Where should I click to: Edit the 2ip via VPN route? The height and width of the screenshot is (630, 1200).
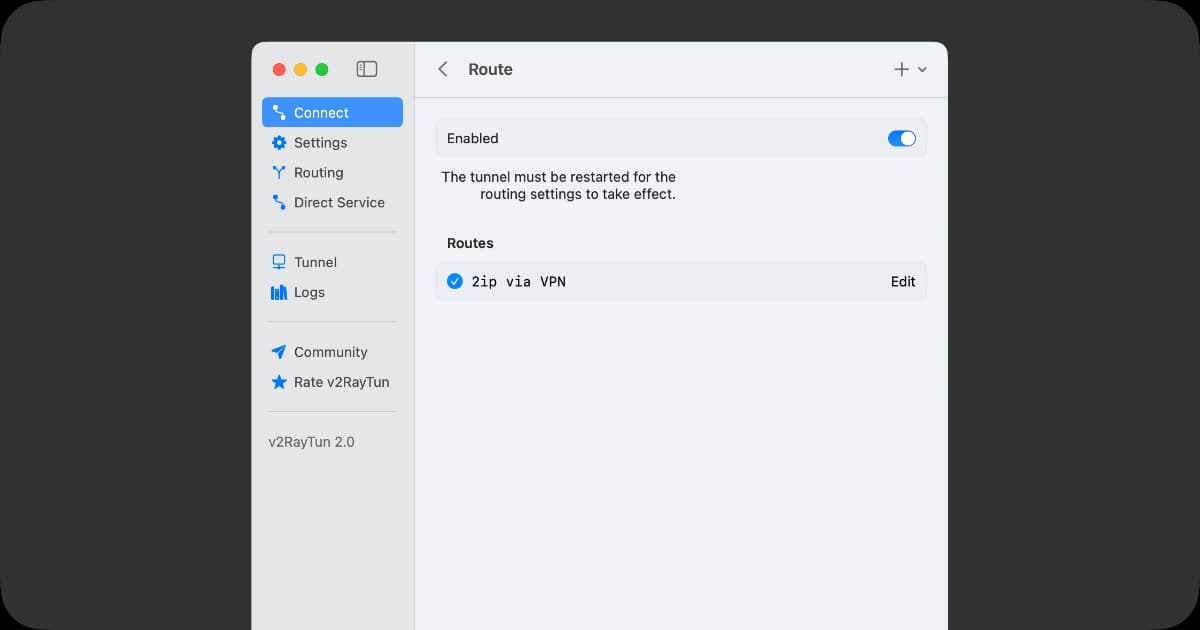point(902,282)
